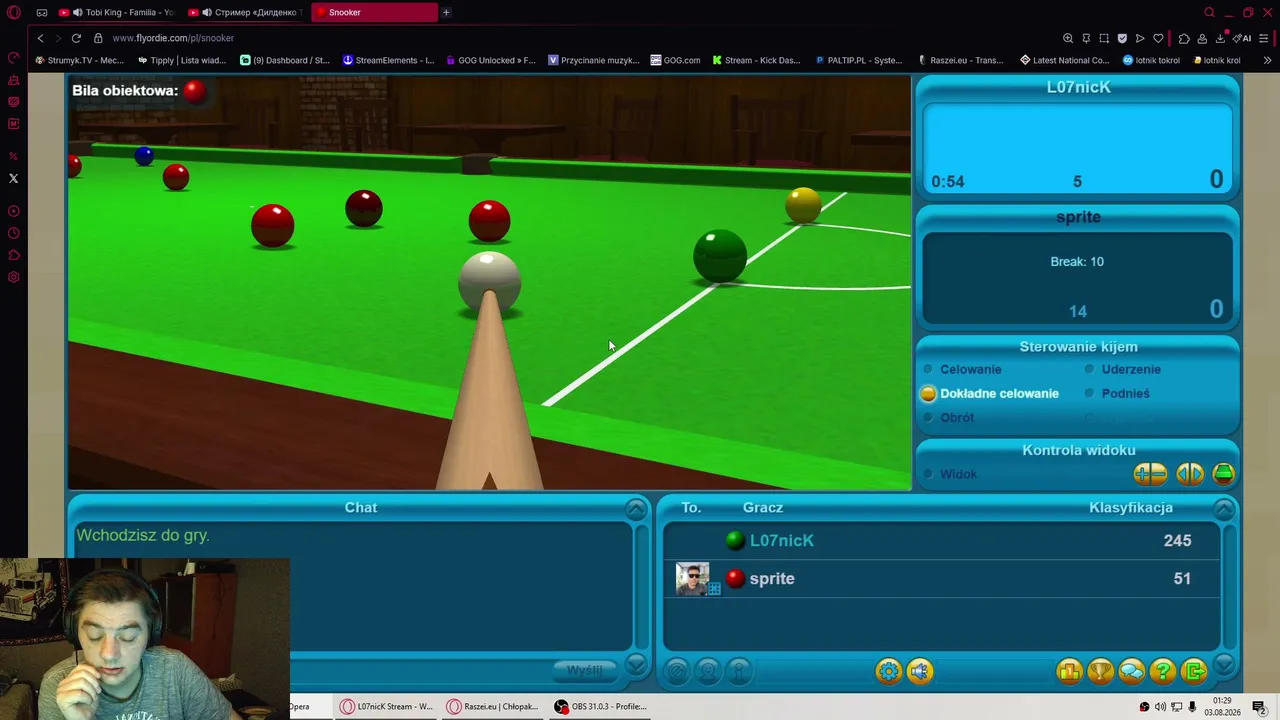Click player L07nicK in the list
Screen dimensions: 1280x720
coord(940,540)
